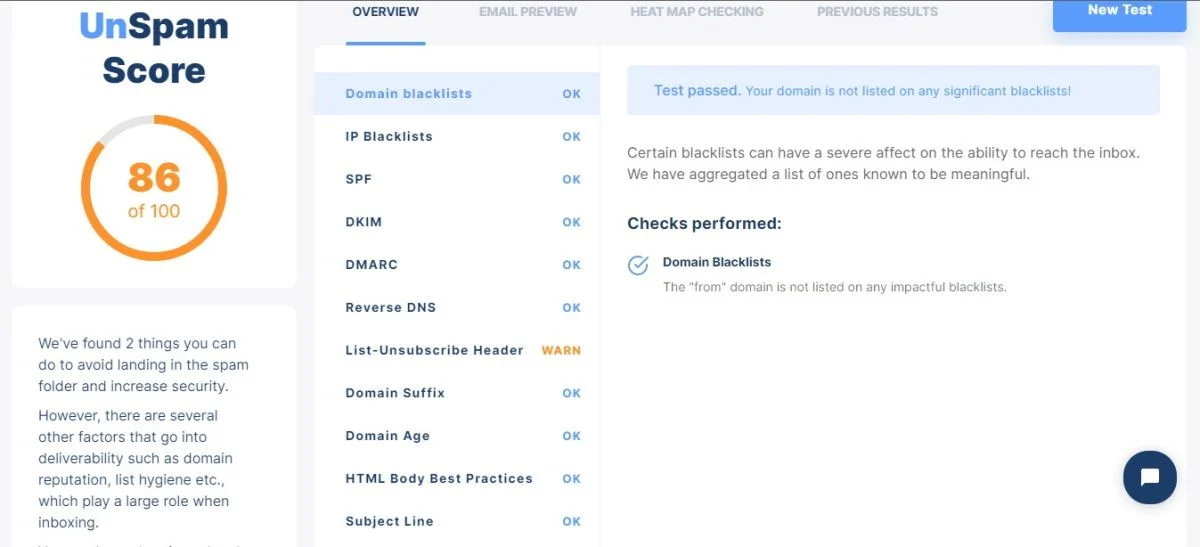Select the Overview tab
This screenshot has width=1200, height=547.
coord(386,12)
